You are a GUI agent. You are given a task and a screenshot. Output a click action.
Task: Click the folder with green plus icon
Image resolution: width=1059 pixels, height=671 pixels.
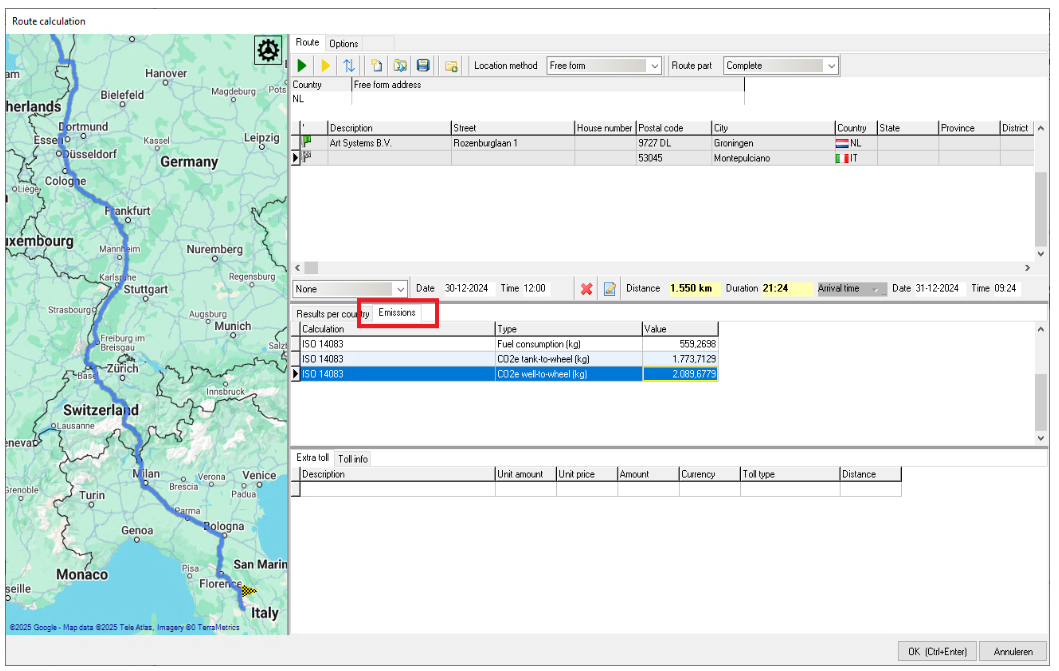451,66
